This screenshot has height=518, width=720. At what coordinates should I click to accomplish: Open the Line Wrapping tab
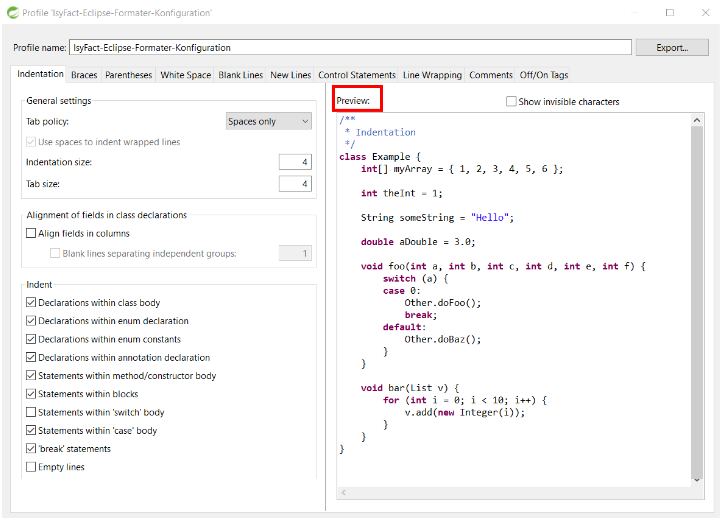pyautogui.click(x=432, y=75)
